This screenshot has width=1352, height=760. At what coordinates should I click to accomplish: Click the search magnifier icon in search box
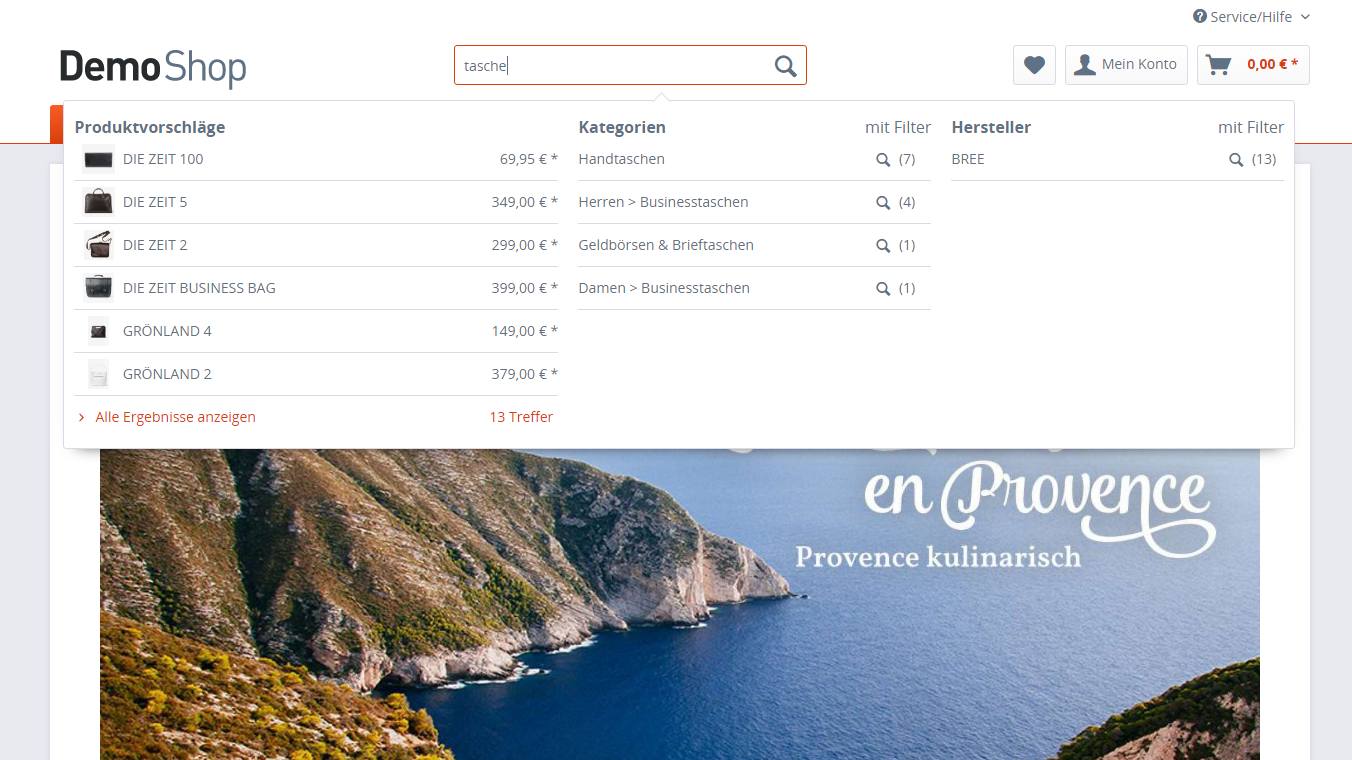coord(785,66)
